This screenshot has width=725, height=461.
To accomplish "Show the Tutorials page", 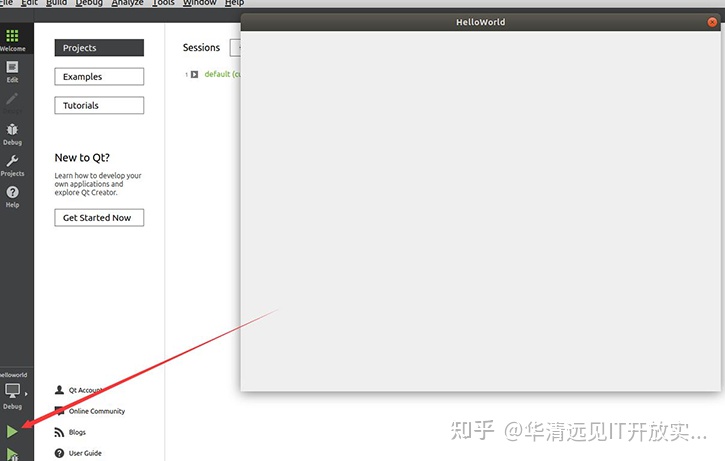I will [x=99, y=105].
